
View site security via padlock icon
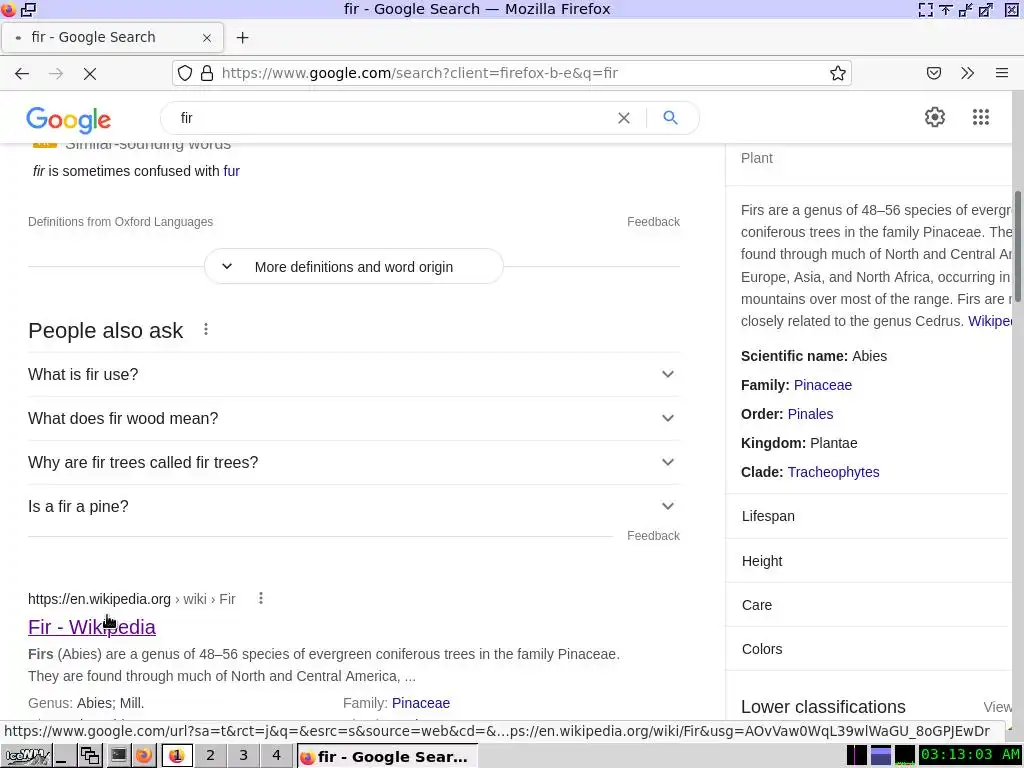point(207,73)
